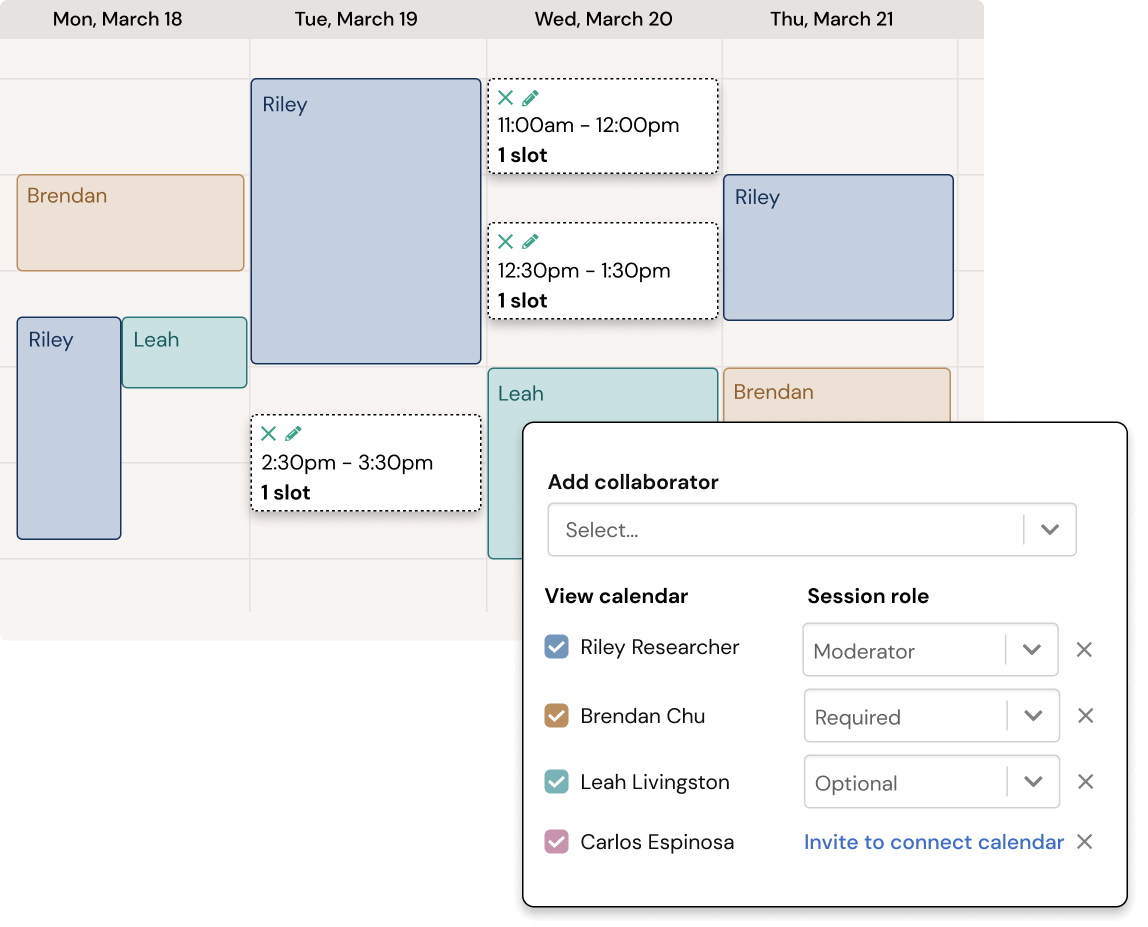
Task: Delete the 11:00am – 12:00pm slot
Action: 504,97
